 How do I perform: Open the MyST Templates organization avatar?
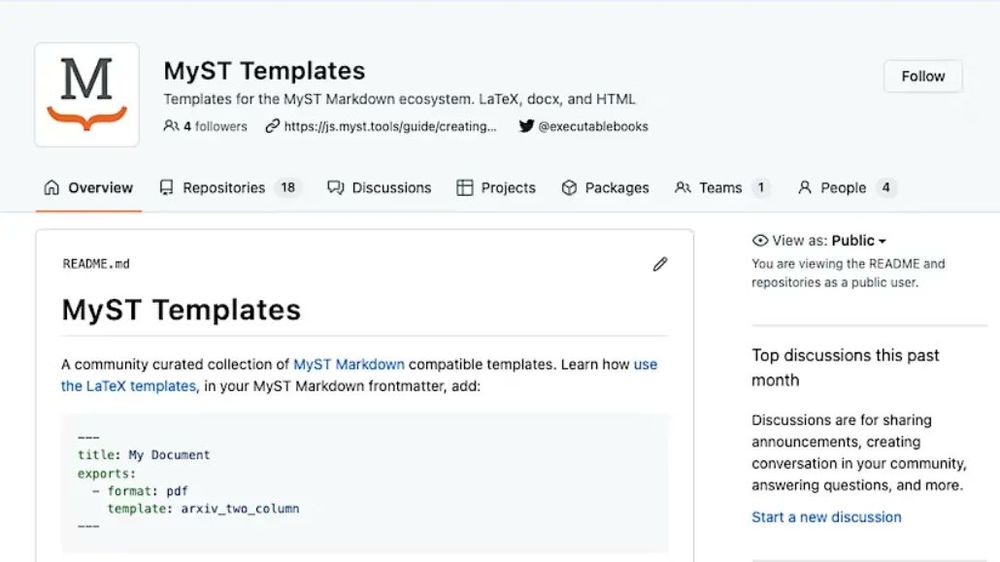[x=87, y=95]
